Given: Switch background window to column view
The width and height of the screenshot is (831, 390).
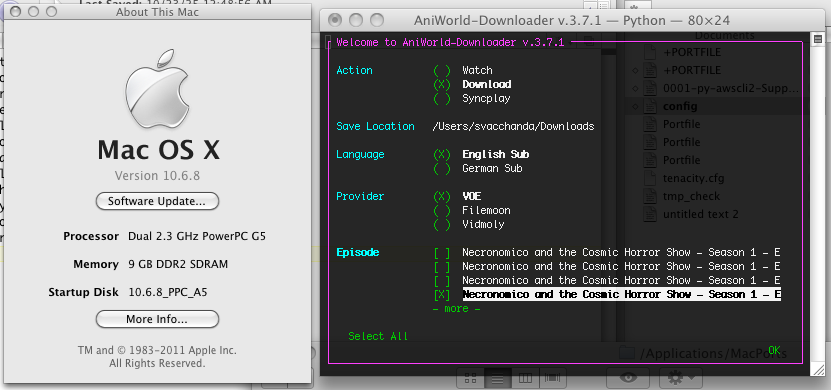Looking at the screenshot, I should (x=525, y=378).
